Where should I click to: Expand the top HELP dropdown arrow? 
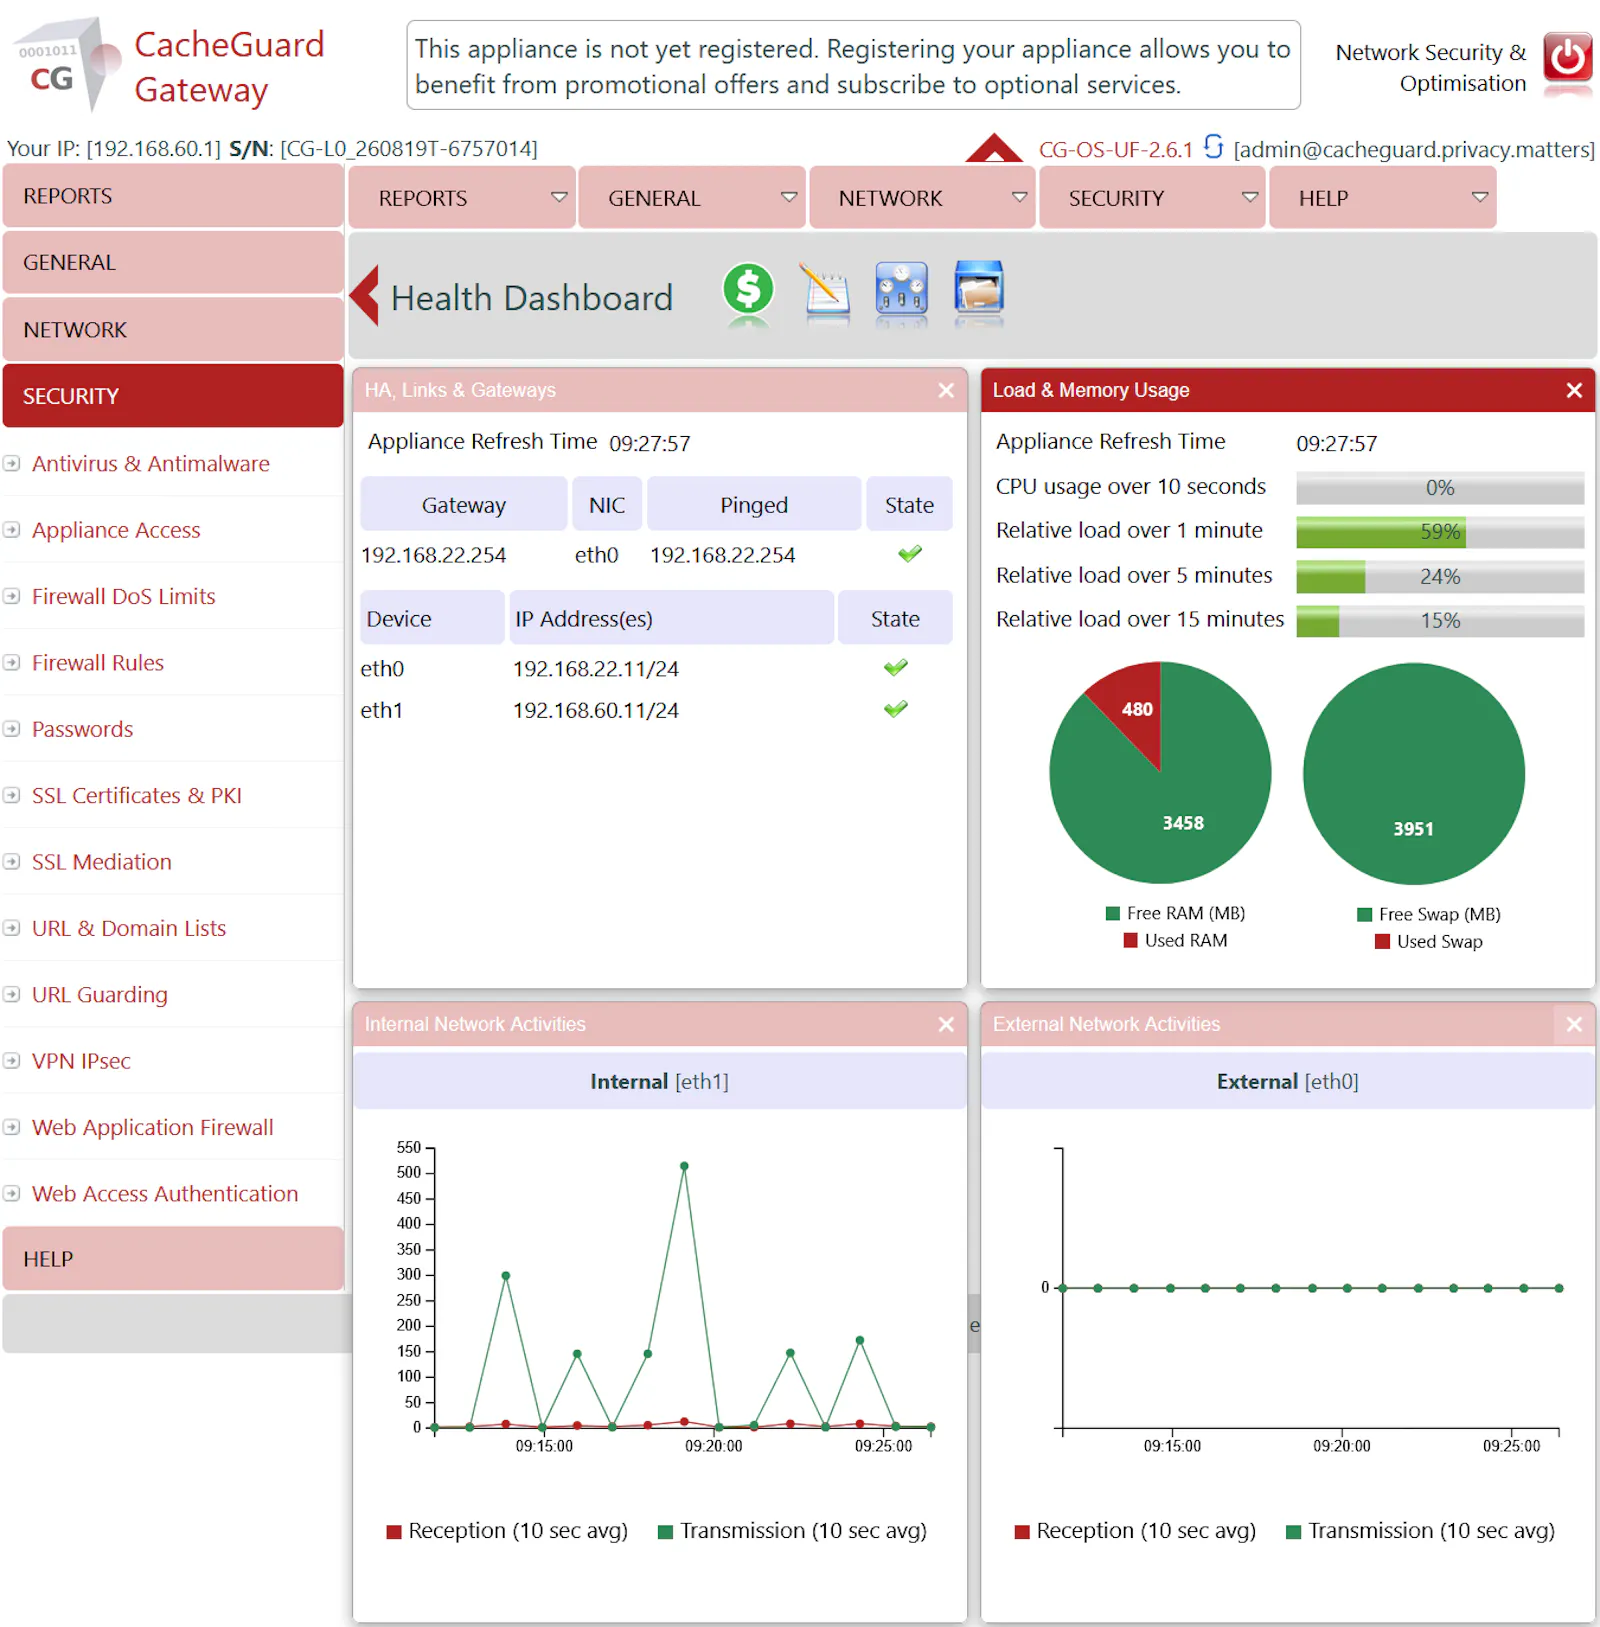pyautogui.click(x=1480, y=197)
